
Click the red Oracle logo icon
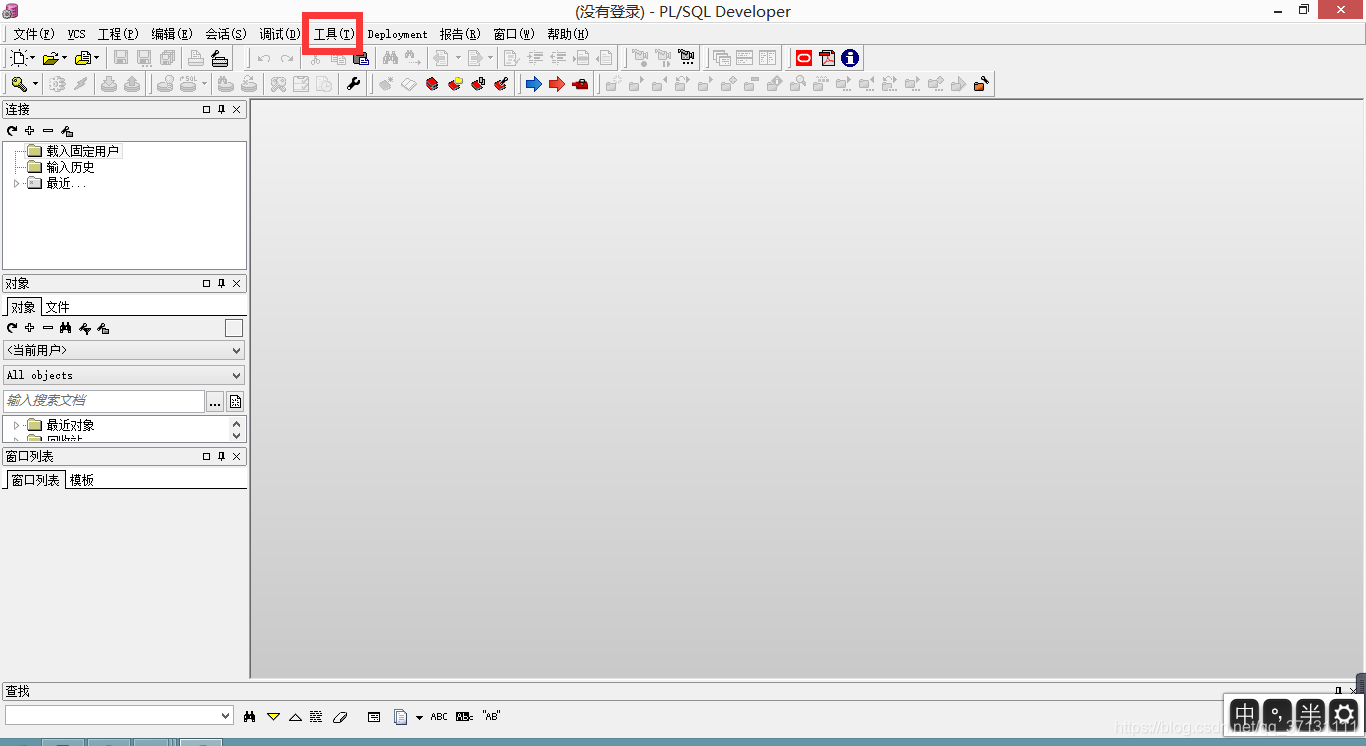click(804, 58)
